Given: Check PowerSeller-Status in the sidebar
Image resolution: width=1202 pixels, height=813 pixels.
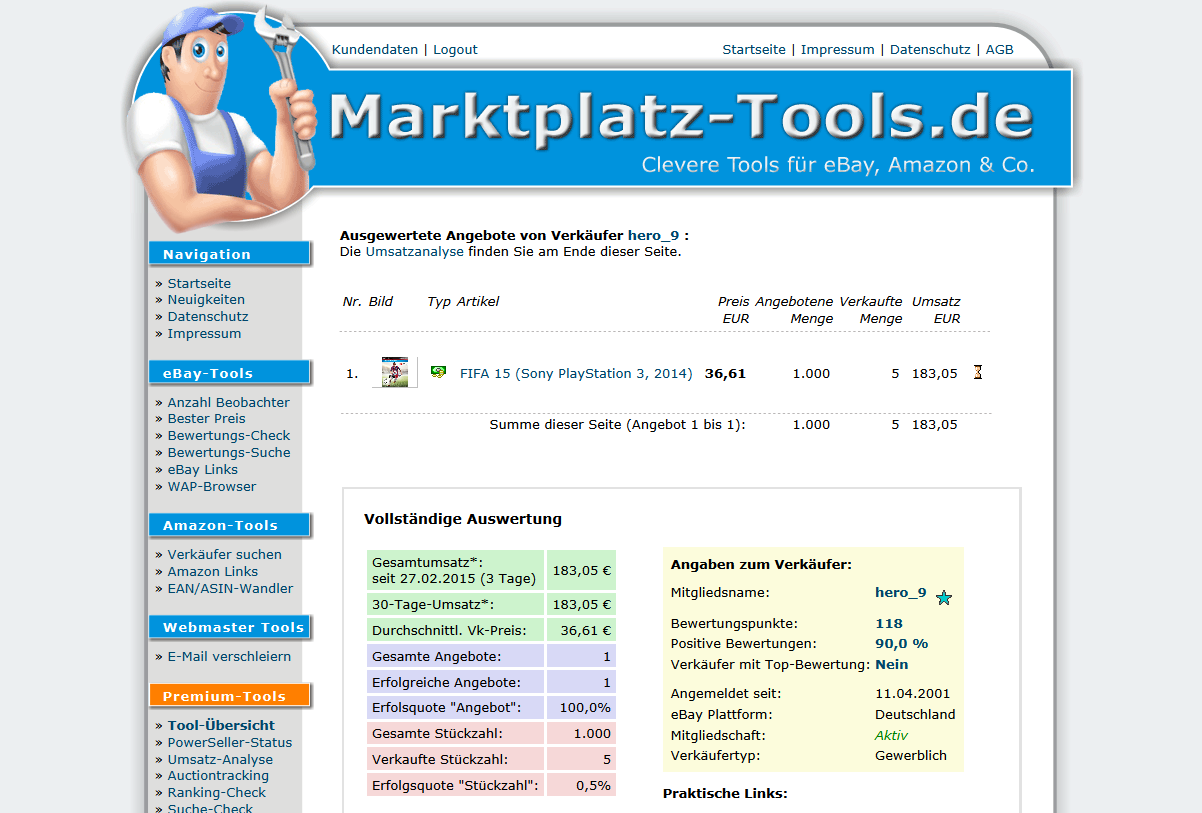Looking at the screenshot, I should 230,743.
